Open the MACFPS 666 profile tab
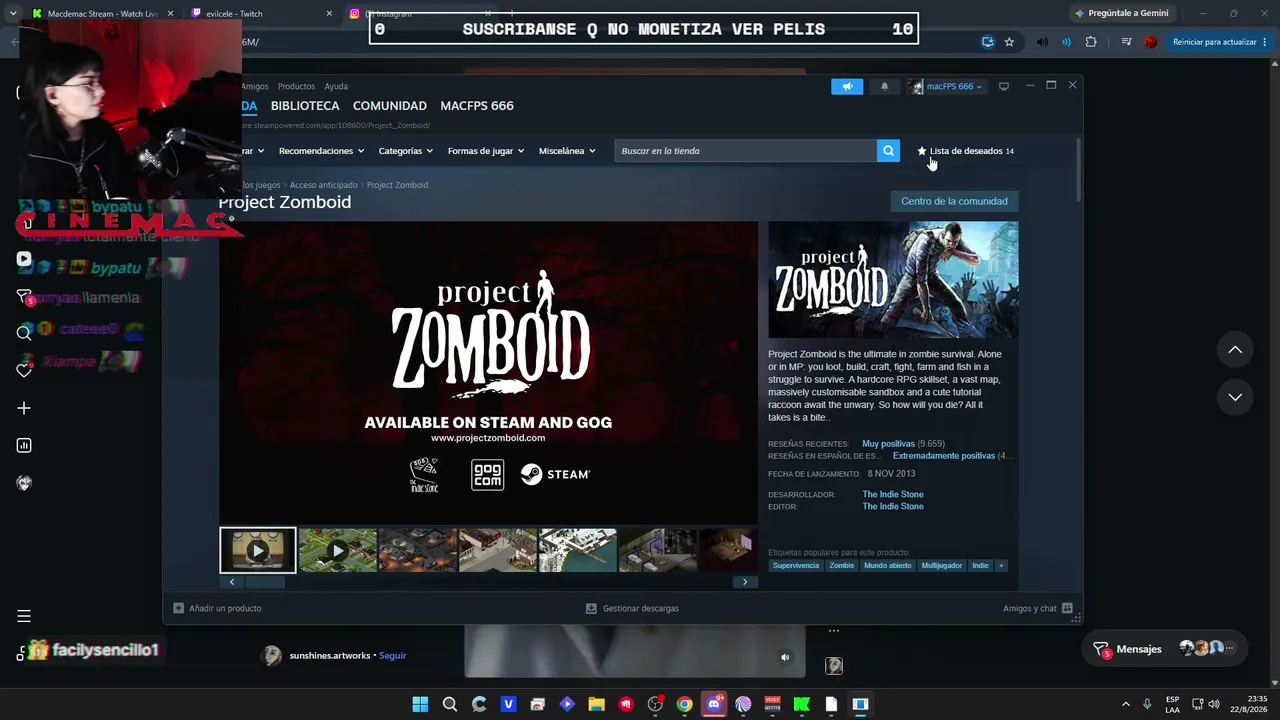The width and height of the screenshot is (1280, 720). click(x=477, y=106)
